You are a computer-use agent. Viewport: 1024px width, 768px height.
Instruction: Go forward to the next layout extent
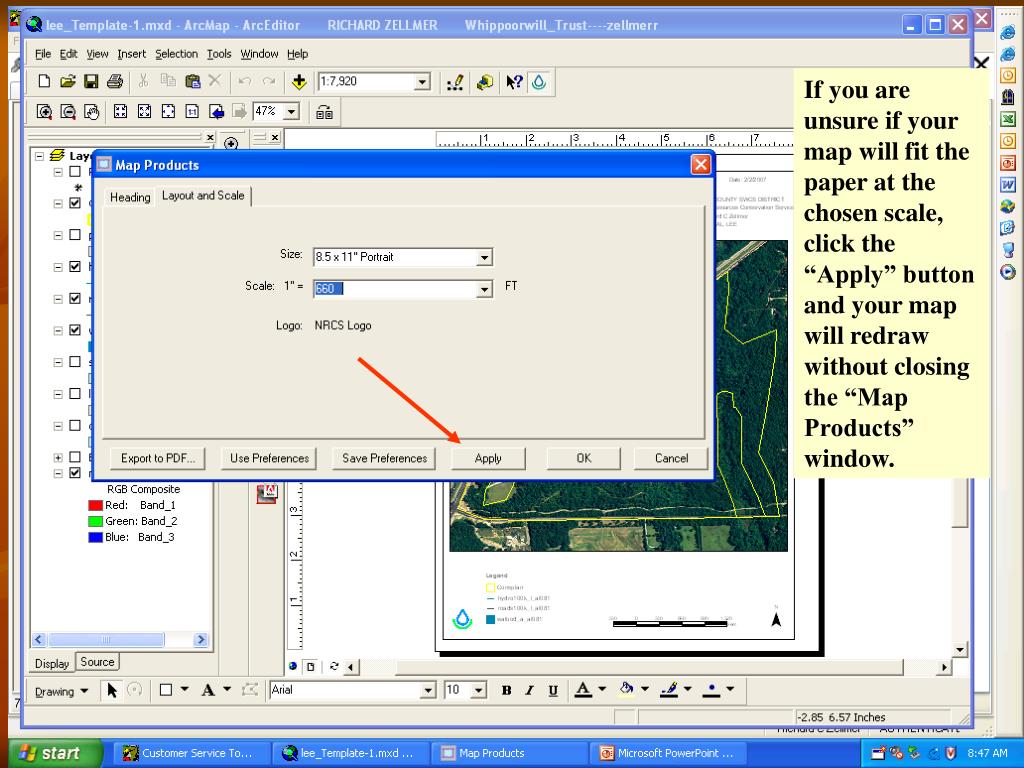(x=239, y=112)
